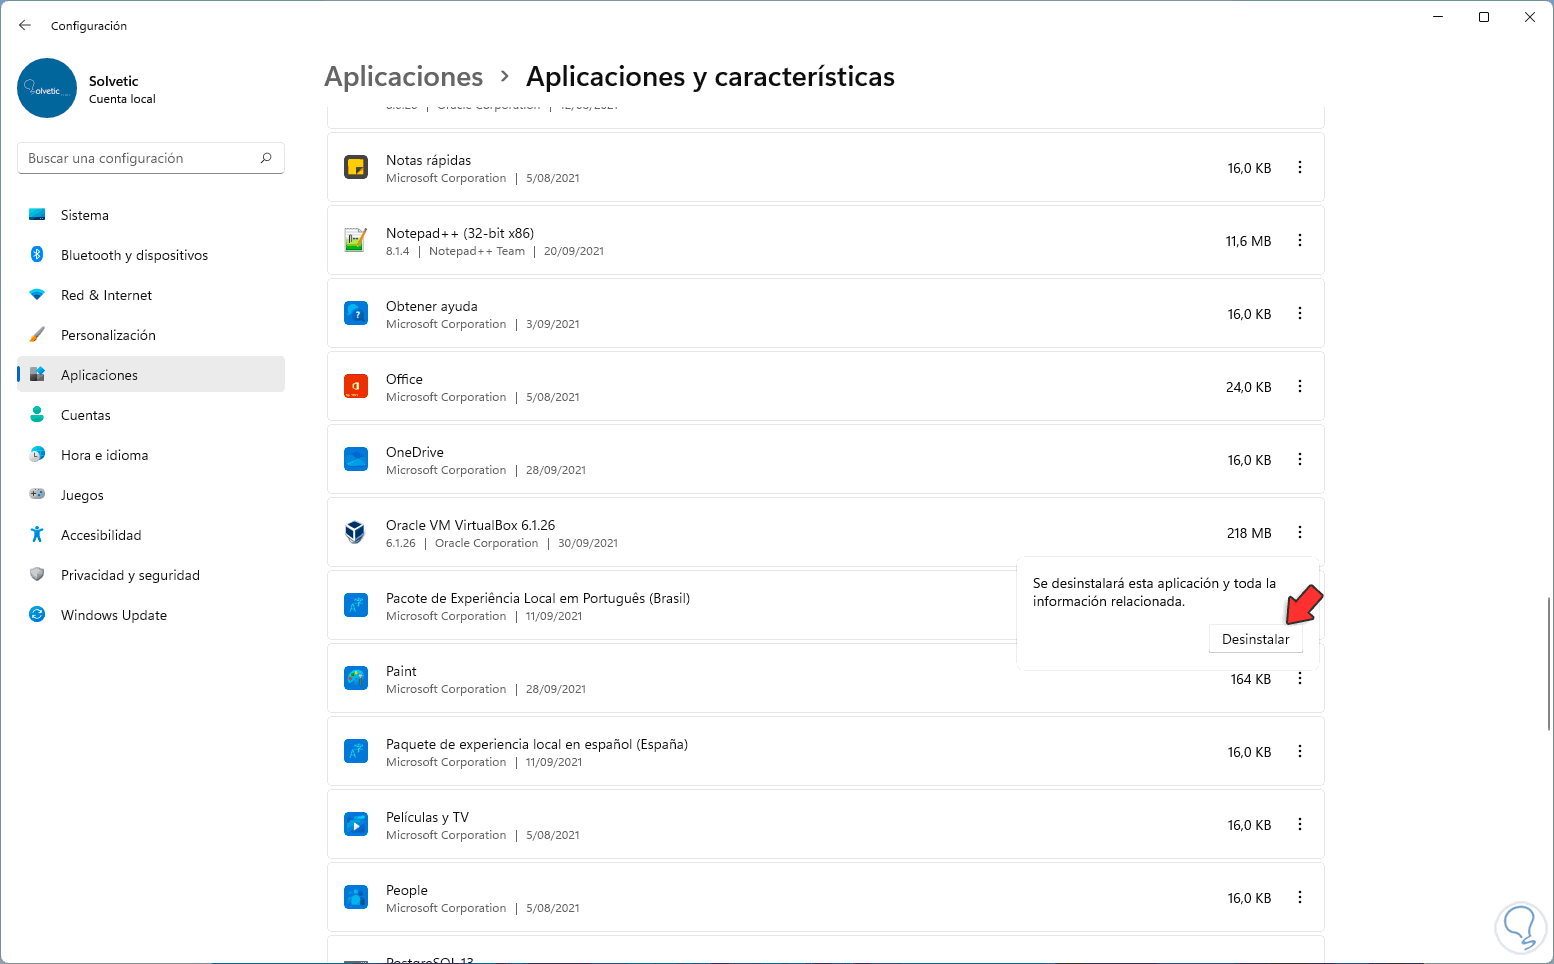
Task: Click the Películas y TV icon
Action: point(356,825)
